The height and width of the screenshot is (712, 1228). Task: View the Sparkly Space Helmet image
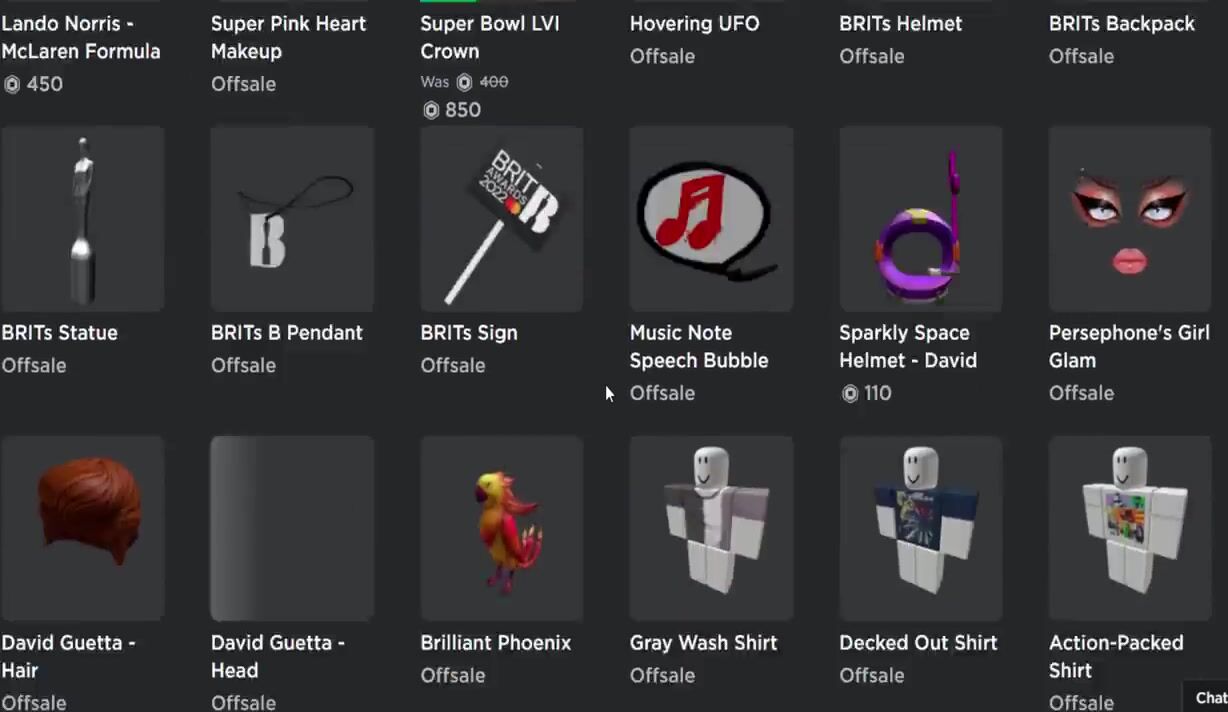(921, 219)
